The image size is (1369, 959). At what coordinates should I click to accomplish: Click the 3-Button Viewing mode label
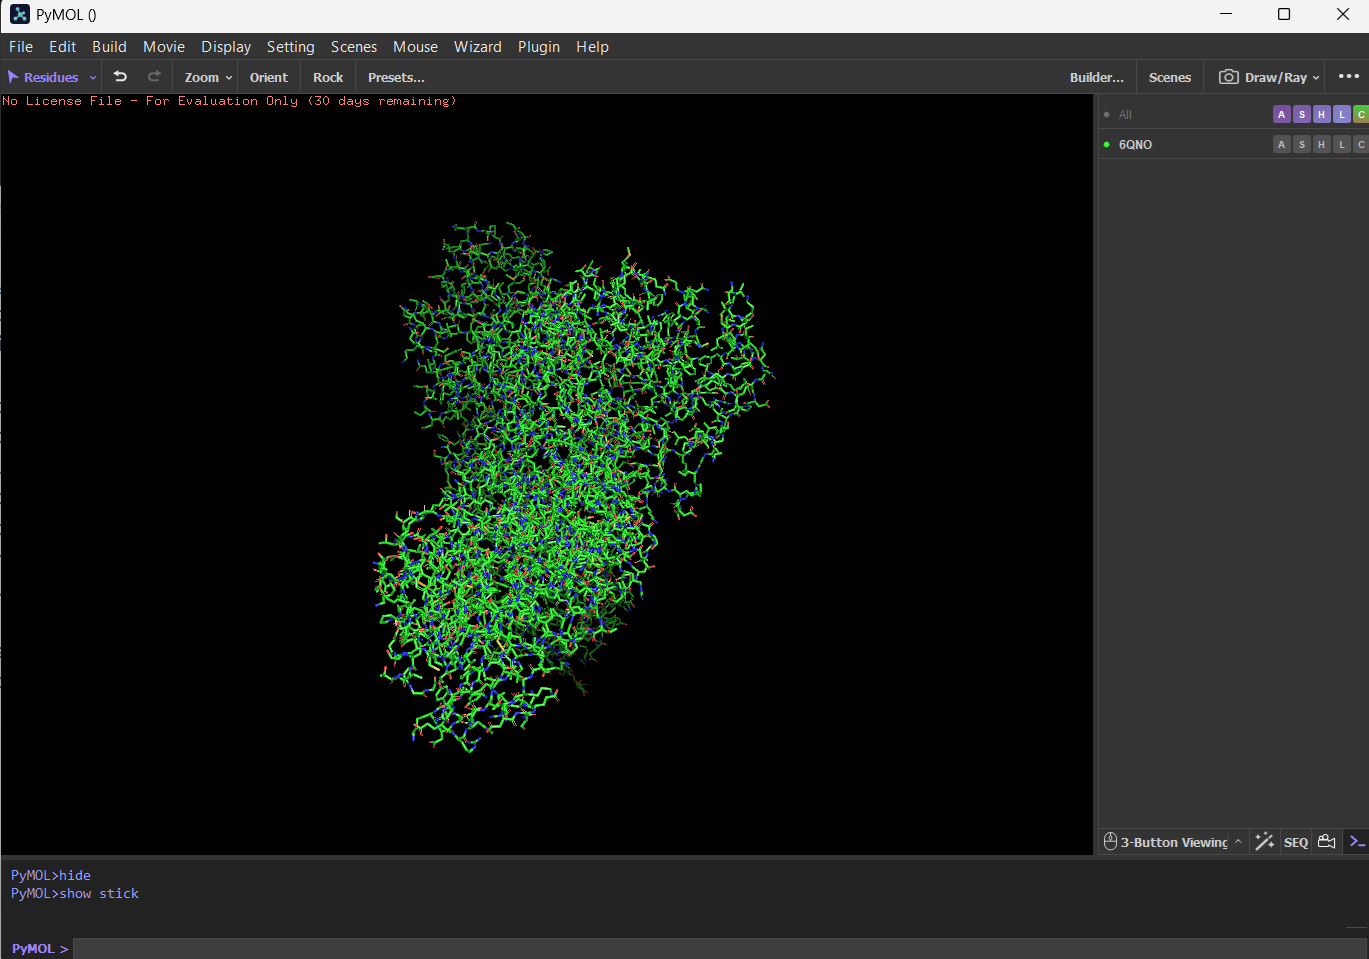tap(1174, 842)
